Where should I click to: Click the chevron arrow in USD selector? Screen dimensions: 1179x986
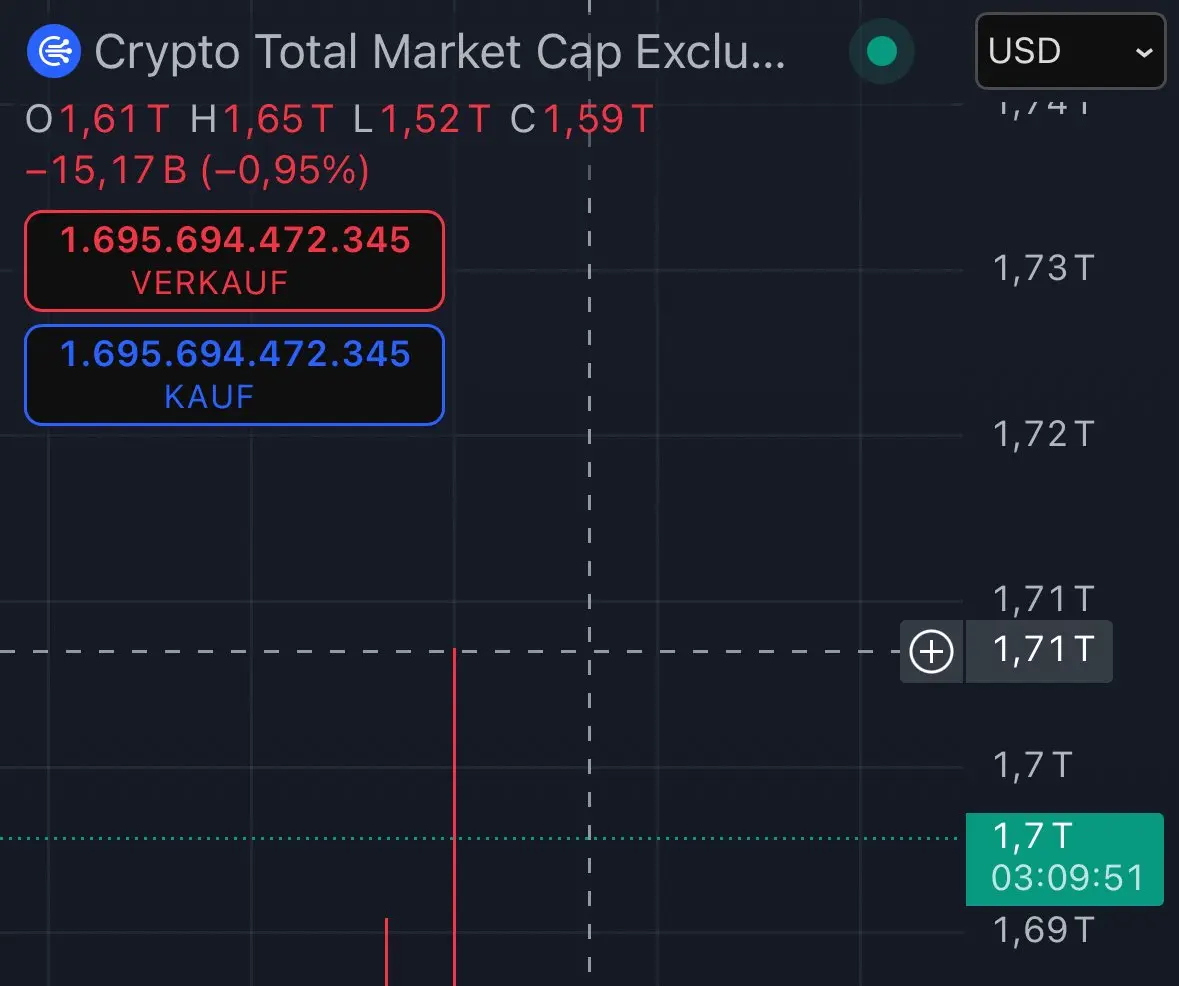click(1144, 53)
